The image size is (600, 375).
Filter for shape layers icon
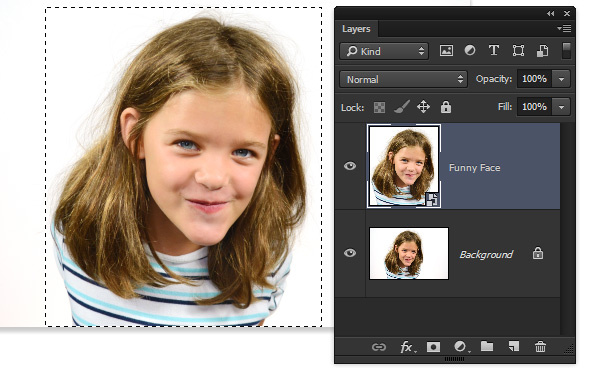click(518, 51)
